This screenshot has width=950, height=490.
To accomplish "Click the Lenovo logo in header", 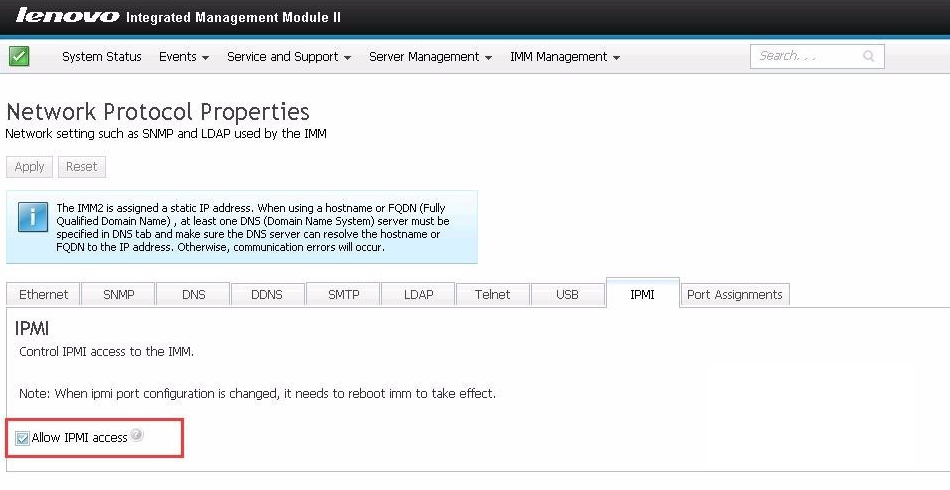I will click(x=67, y=15).
